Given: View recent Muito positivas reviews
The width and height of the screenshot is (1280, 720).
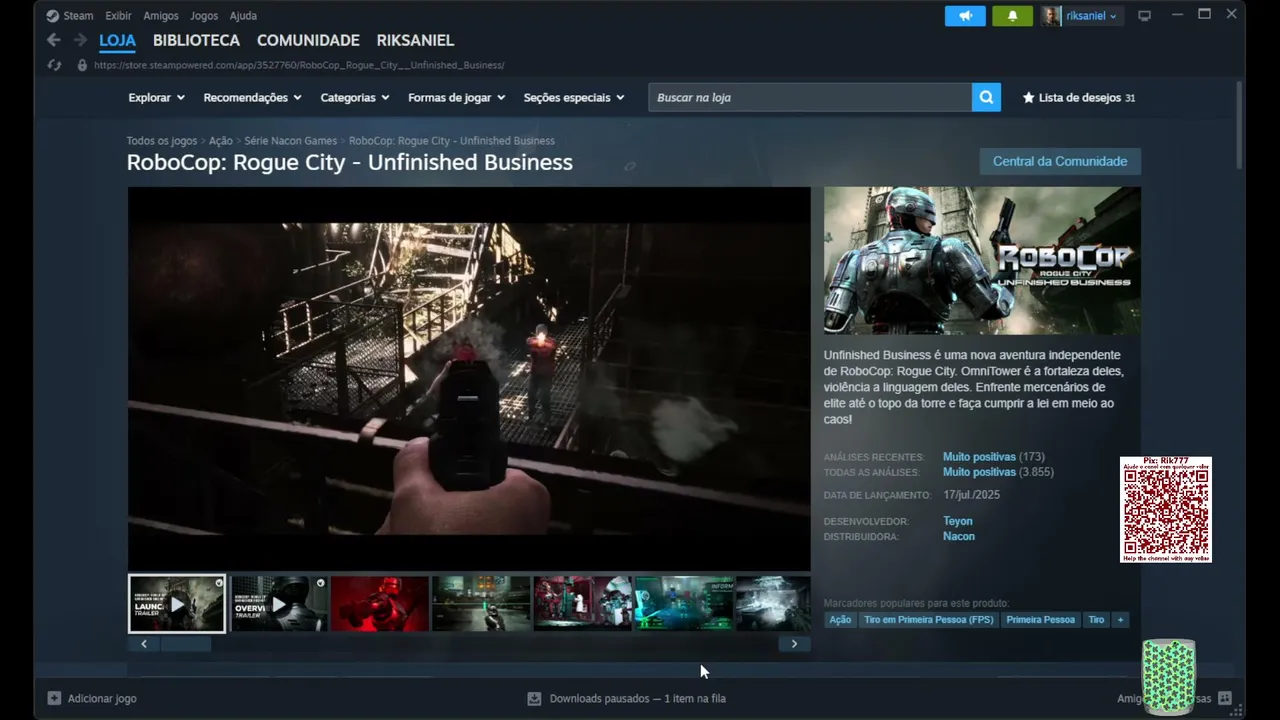Looking at the screenshot, I should click(x=979, y=457).
